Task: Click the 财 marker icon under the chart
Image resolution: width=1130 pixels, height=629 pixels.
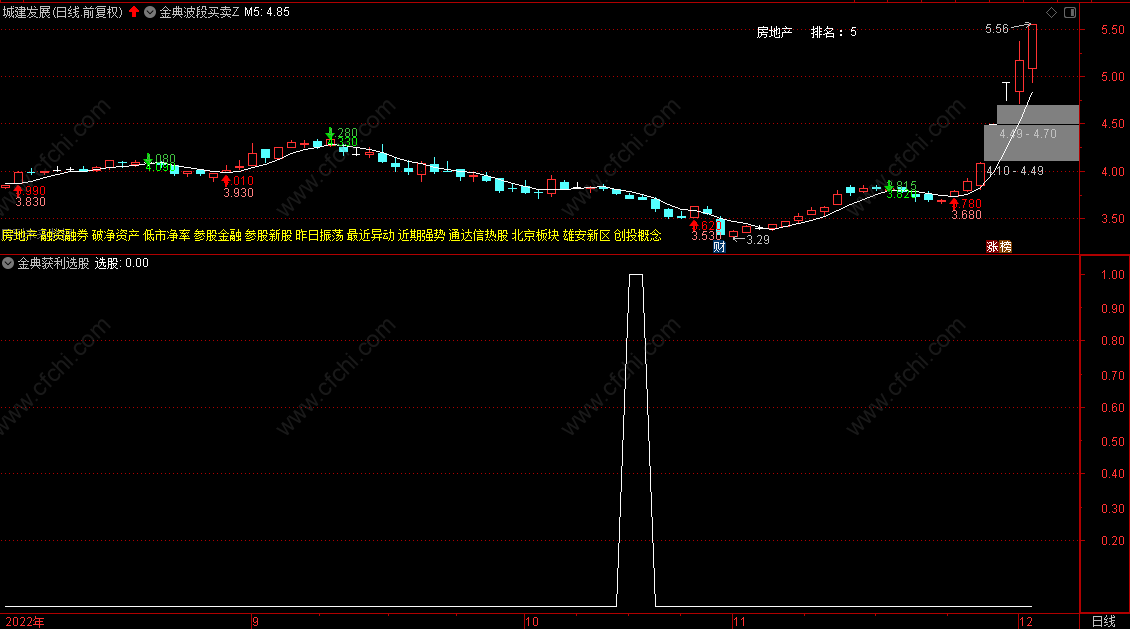Action: coord(719,247)
